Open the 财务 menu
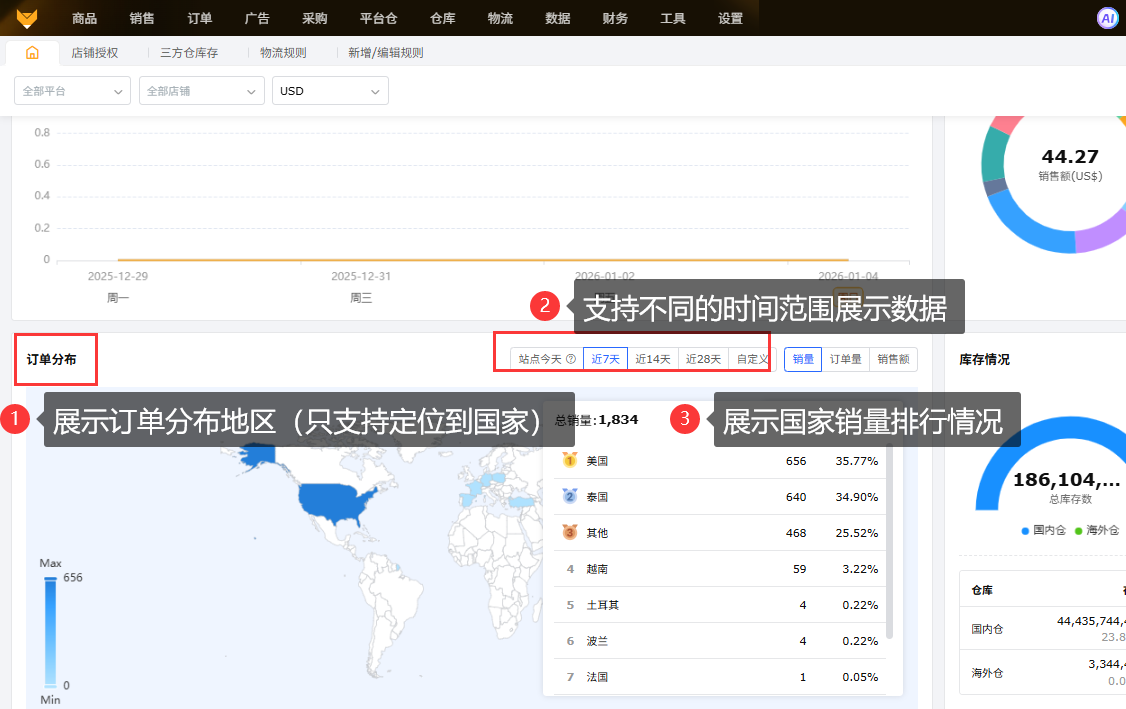This screenshot has width=1126, height=709. coord(615,19)
